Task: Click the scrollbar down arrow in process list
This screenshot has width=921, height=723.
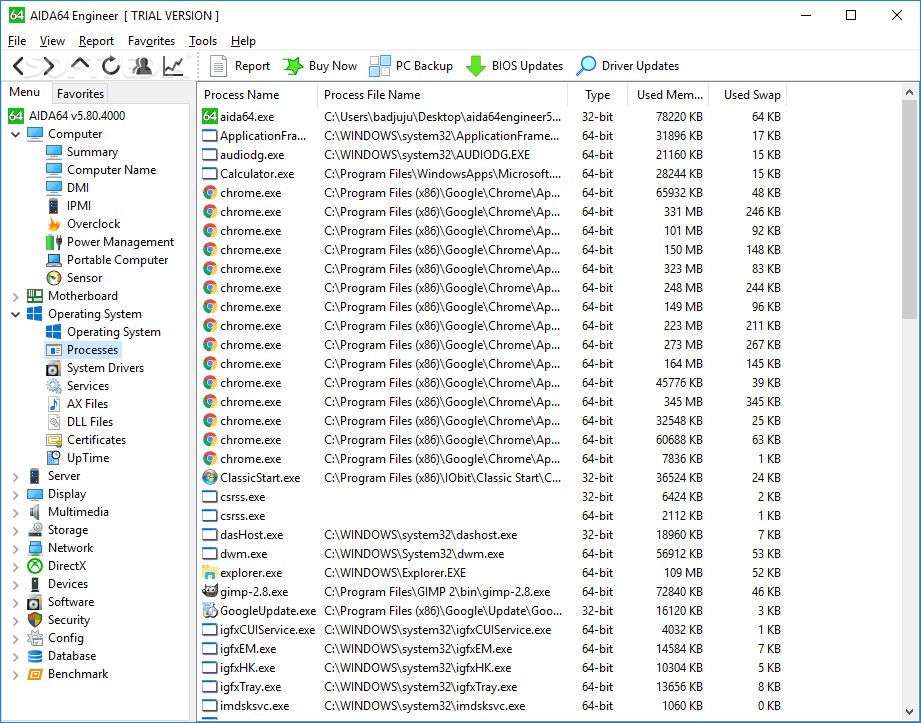Action: coord(909,712)
